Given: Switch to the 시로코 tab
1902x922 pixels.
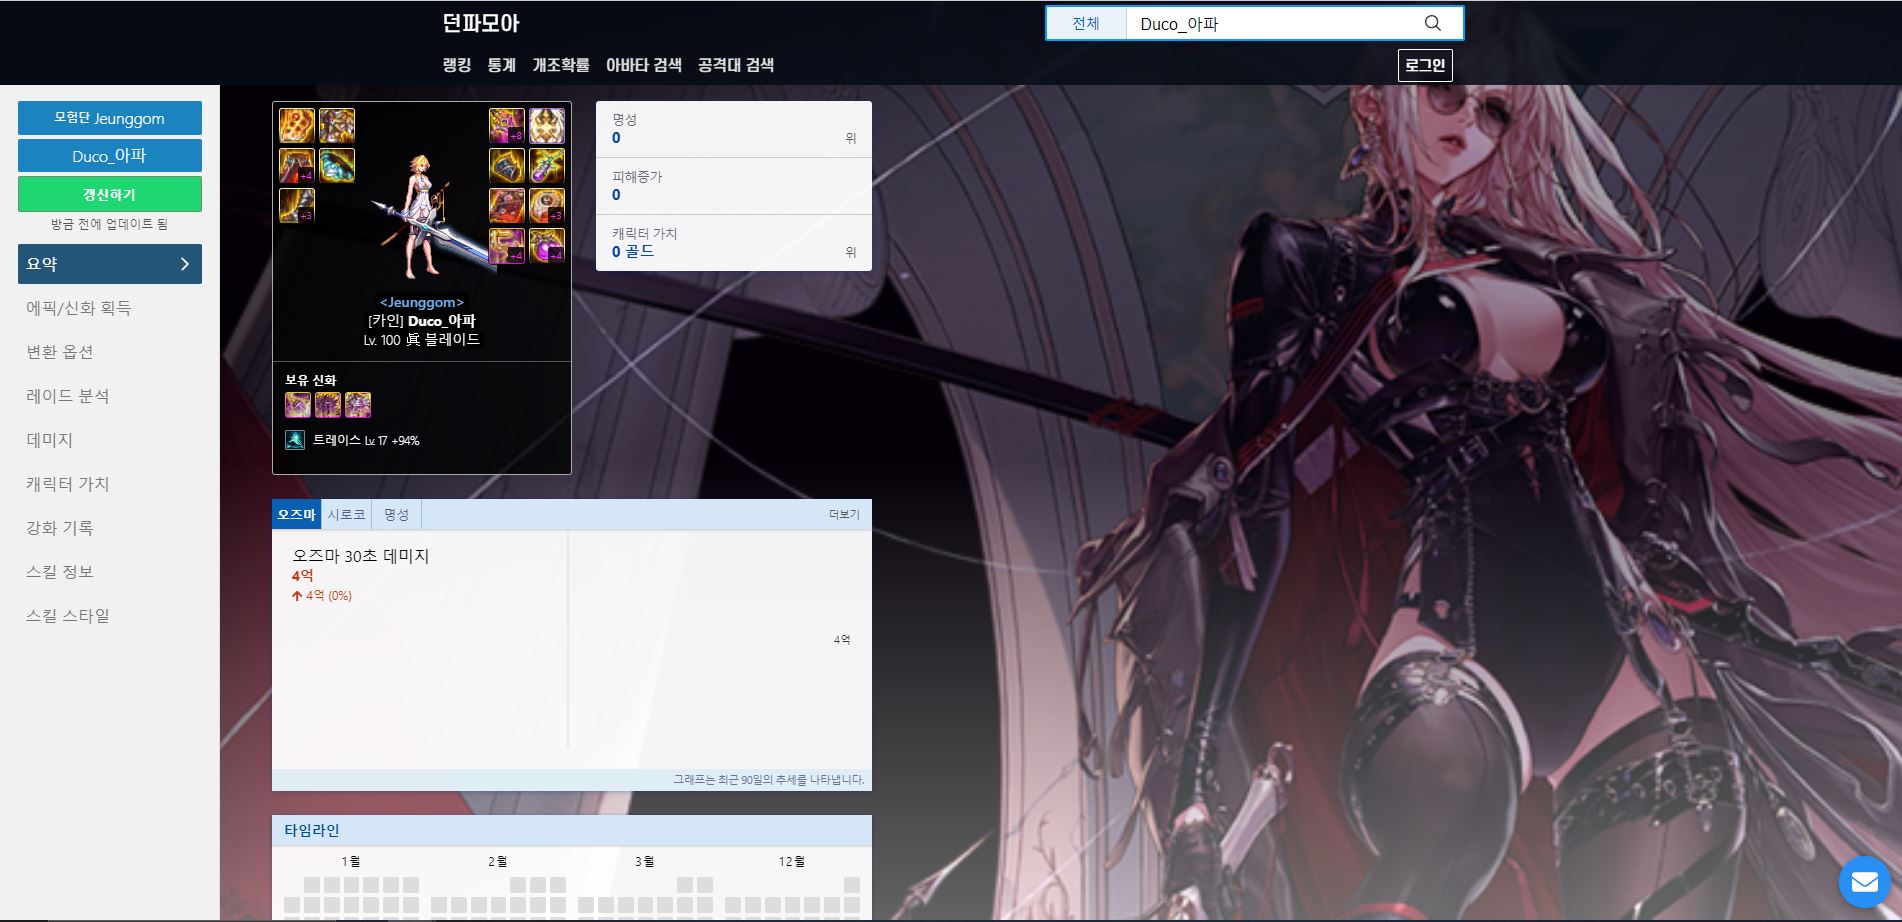Looking at the screenshot, I should (346, 514).
